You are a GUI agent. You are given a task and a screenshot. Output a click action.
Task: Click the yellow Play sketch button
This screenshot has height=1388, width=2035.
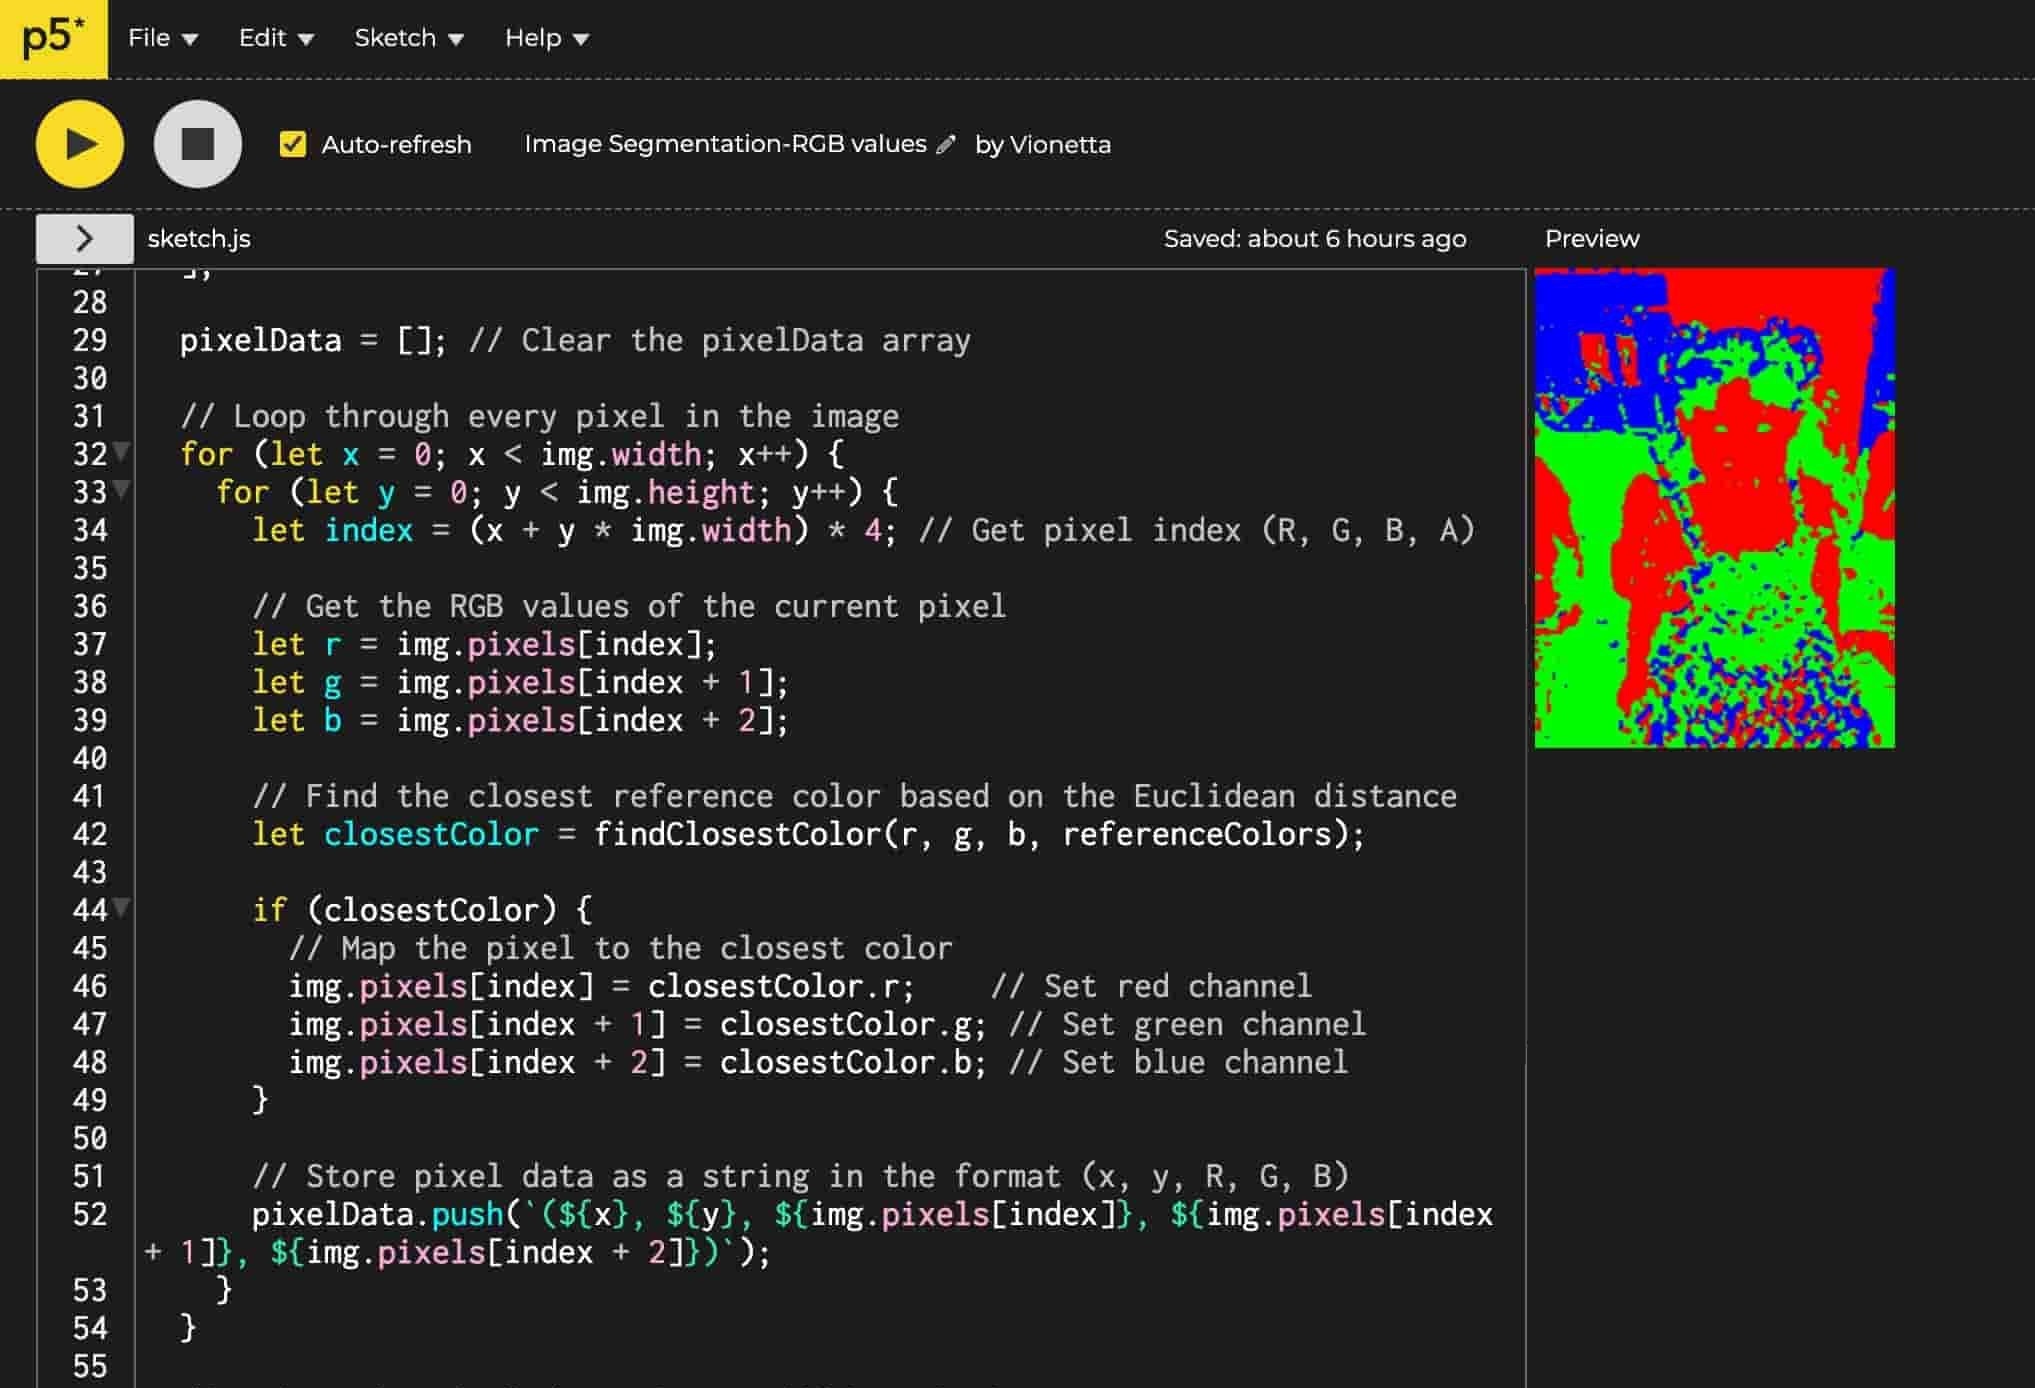pos(80,144)
